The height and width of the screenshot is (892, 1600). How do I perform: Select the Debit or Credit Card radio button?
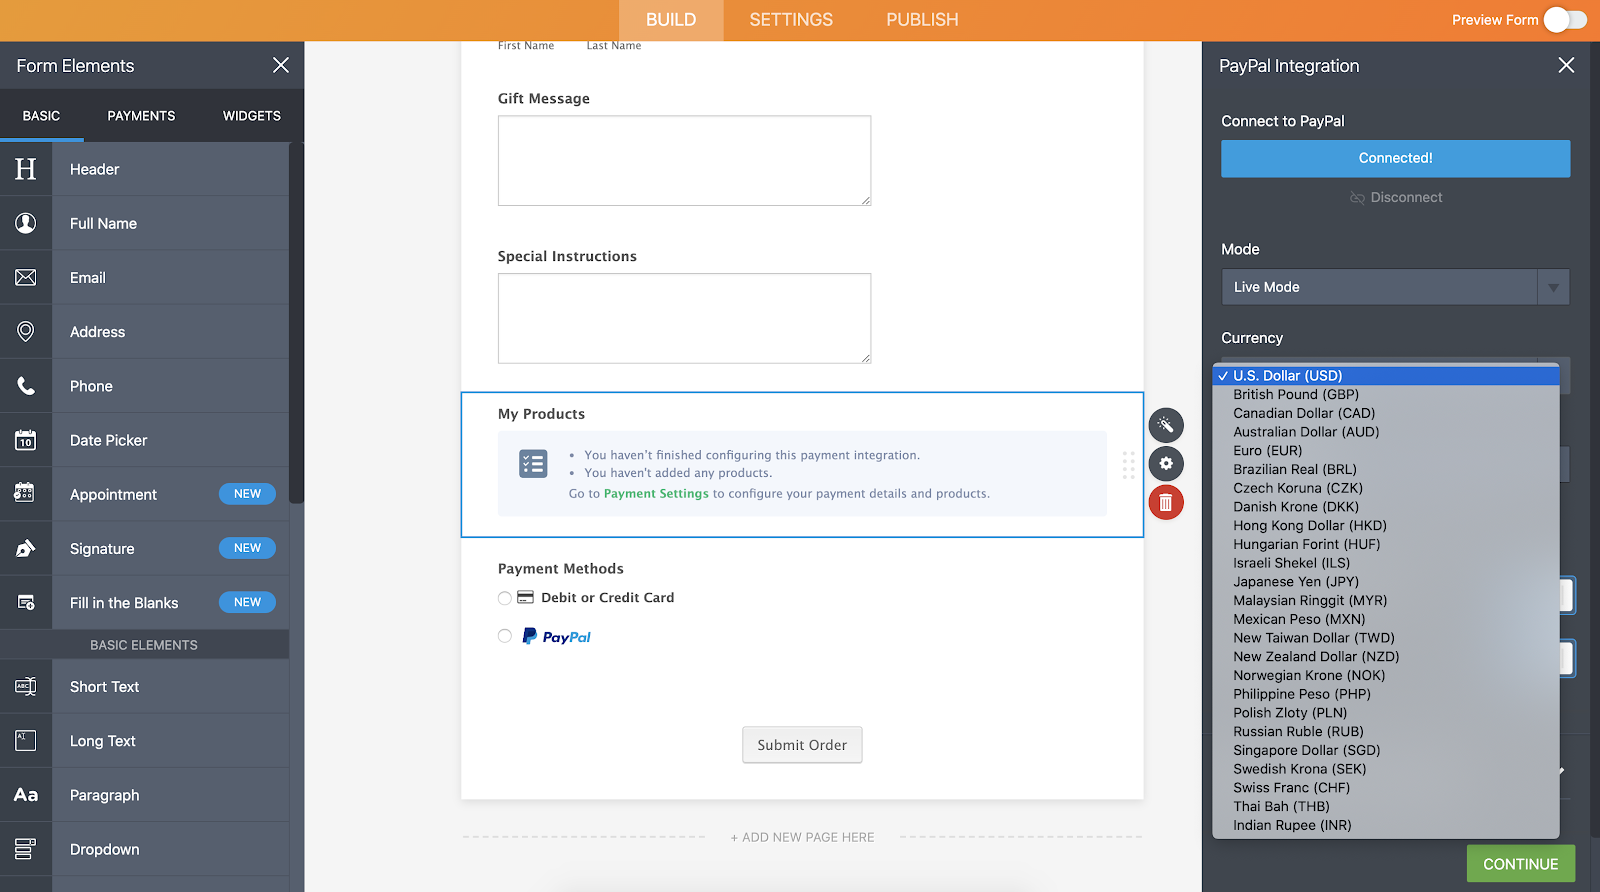(x=505, y=598)
